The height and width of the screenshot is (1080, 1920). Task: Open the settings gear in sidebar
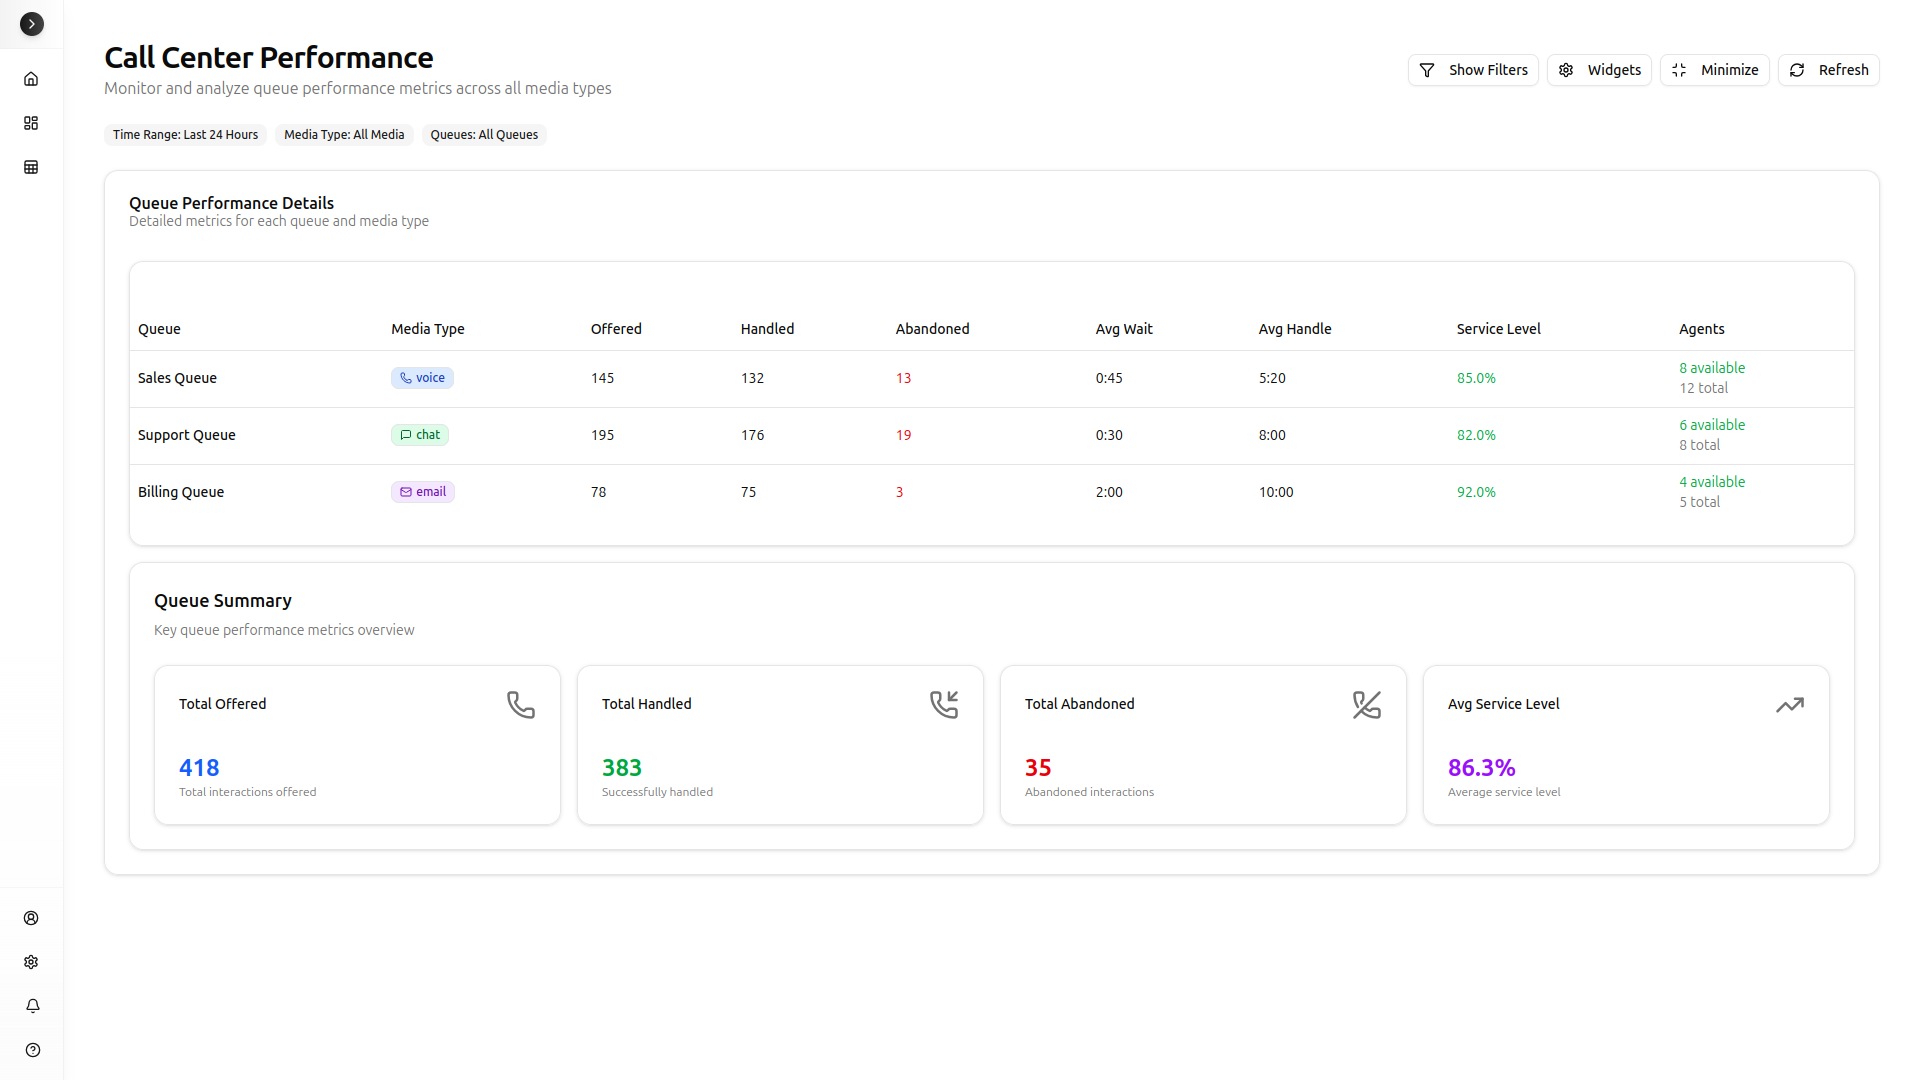pyautogui.click(x=31, y=962)
